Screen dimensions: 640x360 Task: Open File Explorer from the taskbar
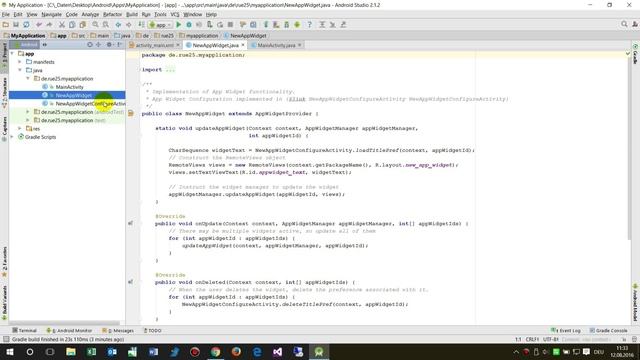(x=71, y=351)
